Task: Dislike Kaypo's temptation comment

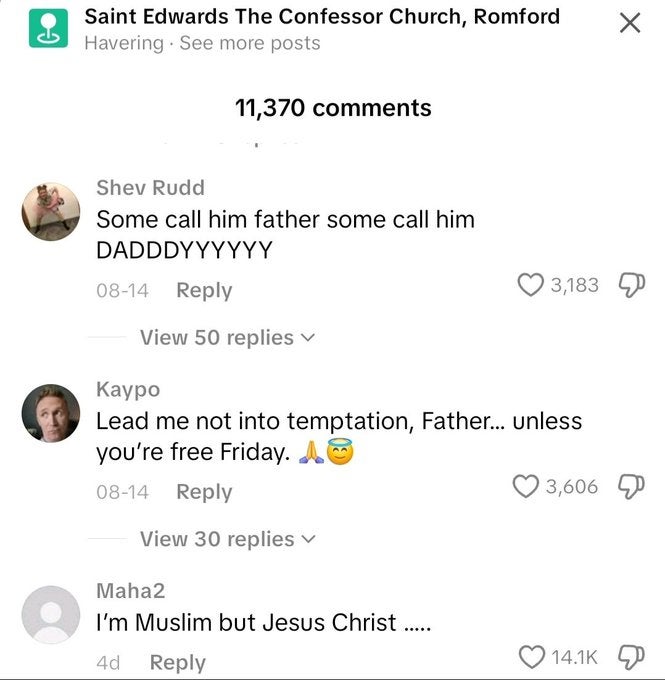Action: [625, 487]
